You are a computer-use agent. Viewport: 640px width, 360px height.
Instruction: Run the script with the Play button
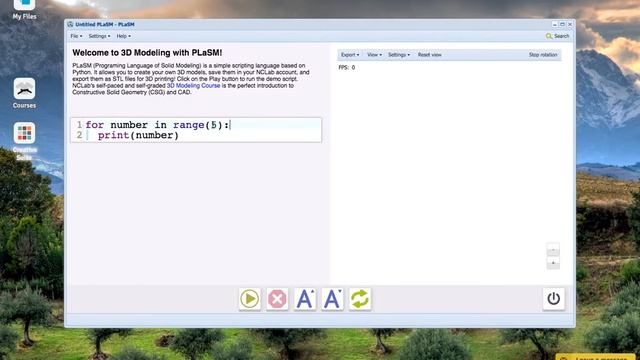[250, 299]
